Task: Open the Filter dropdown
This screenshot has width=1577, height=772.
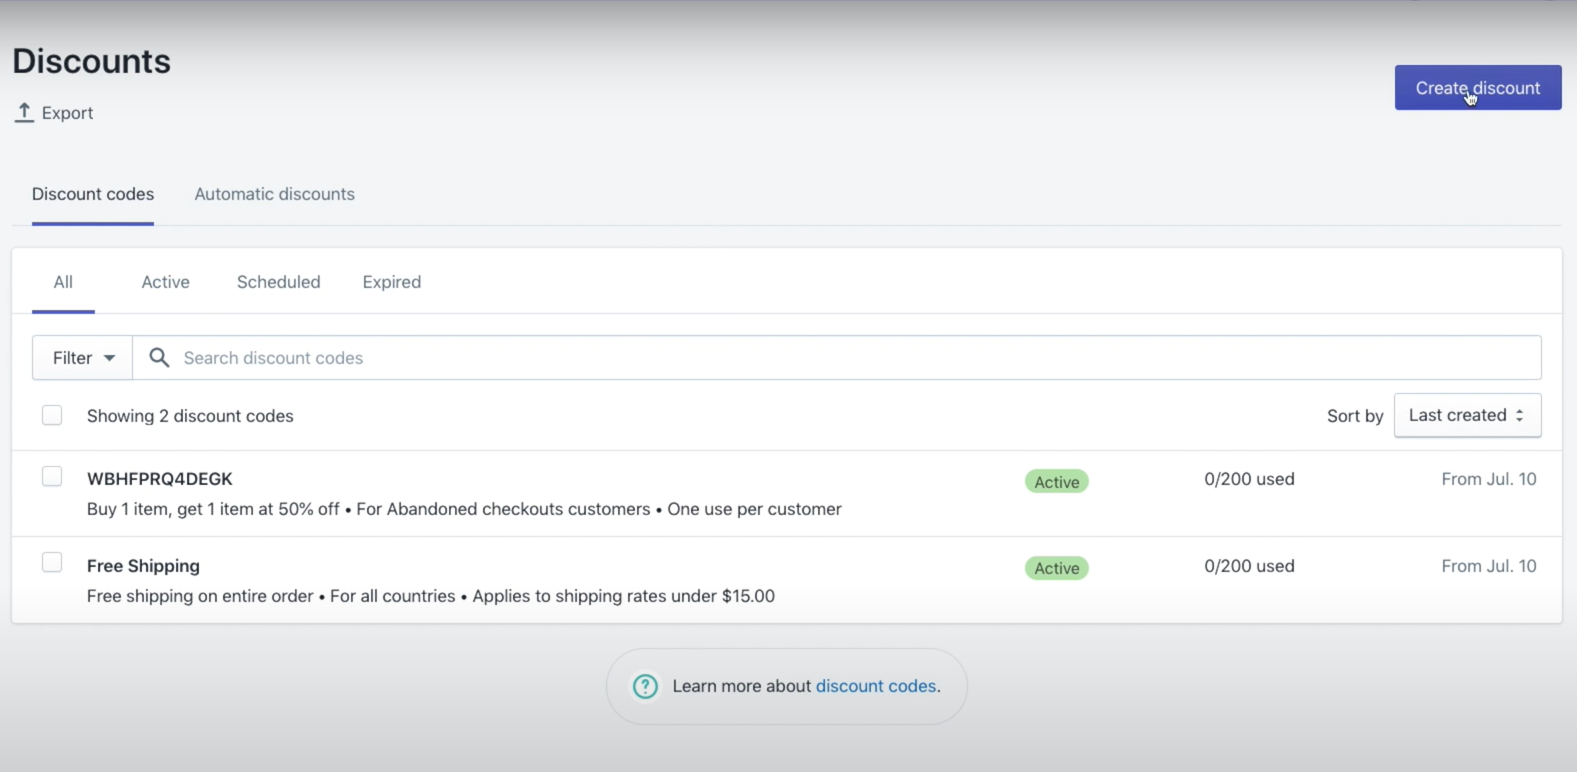Action: [83, 358]
